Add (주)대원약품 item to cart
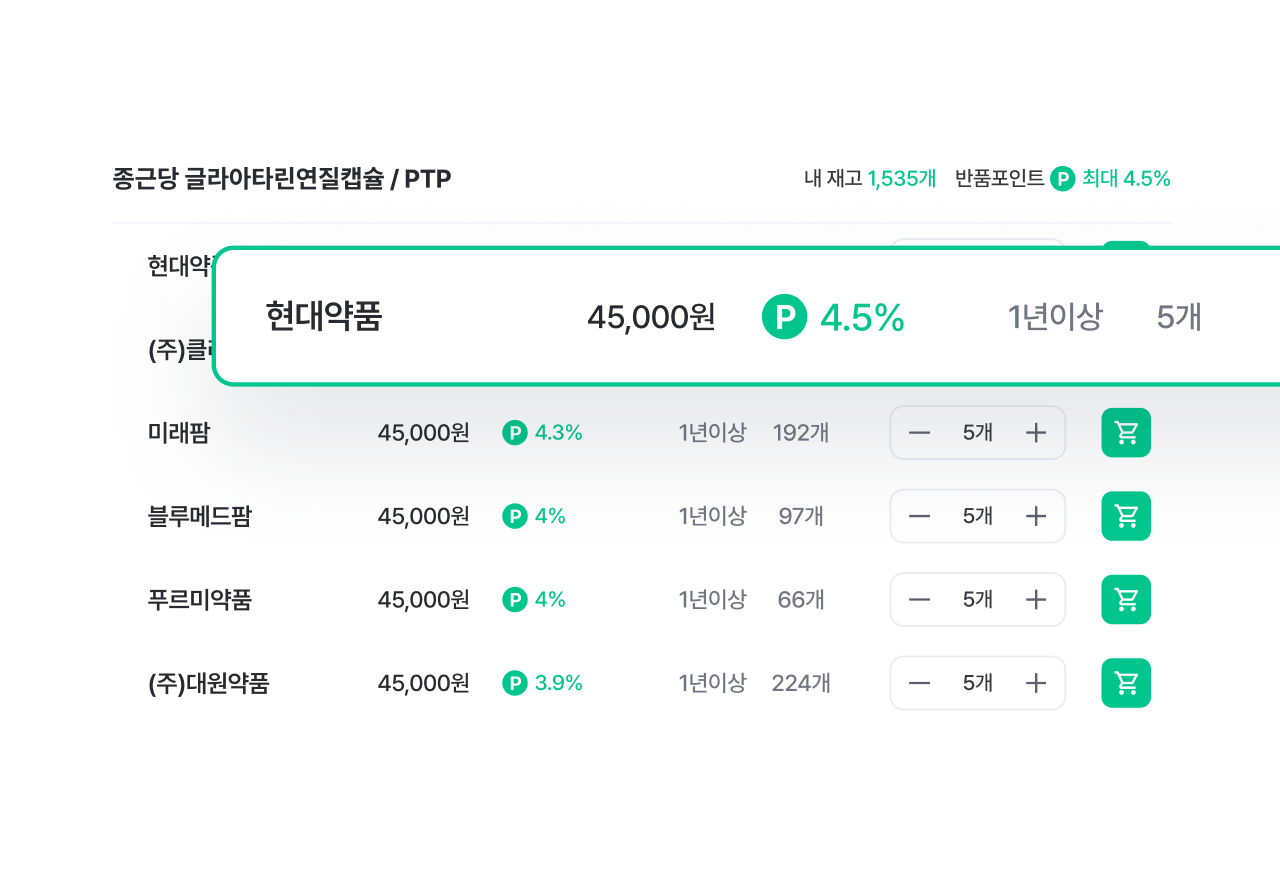 tap(1126, 683)
